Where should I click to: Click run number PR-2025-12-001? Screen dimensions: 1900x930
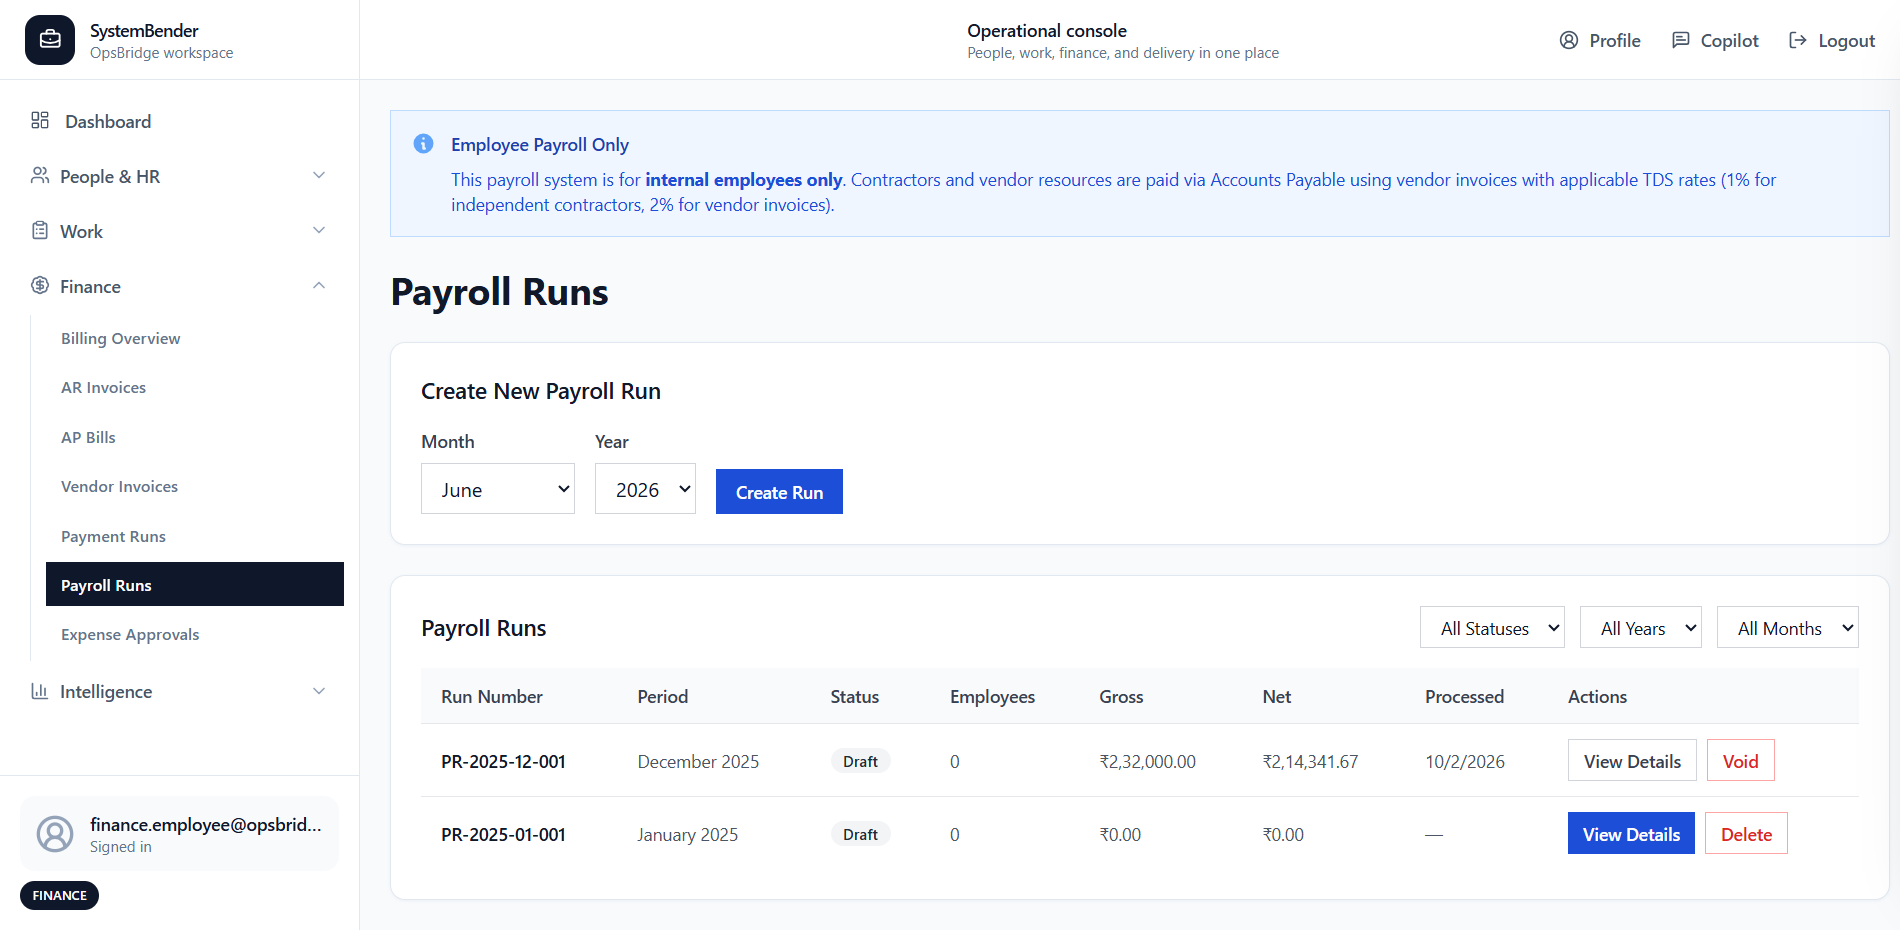[x=503, y=761]
